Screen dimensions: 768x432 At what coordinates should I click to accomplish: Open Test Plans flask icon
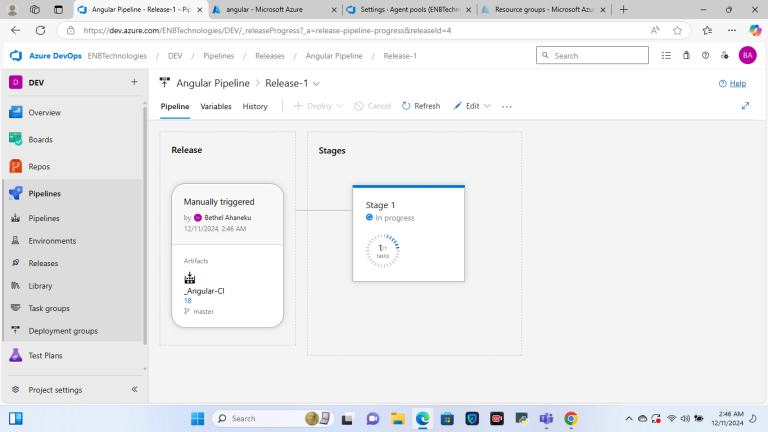16,355
